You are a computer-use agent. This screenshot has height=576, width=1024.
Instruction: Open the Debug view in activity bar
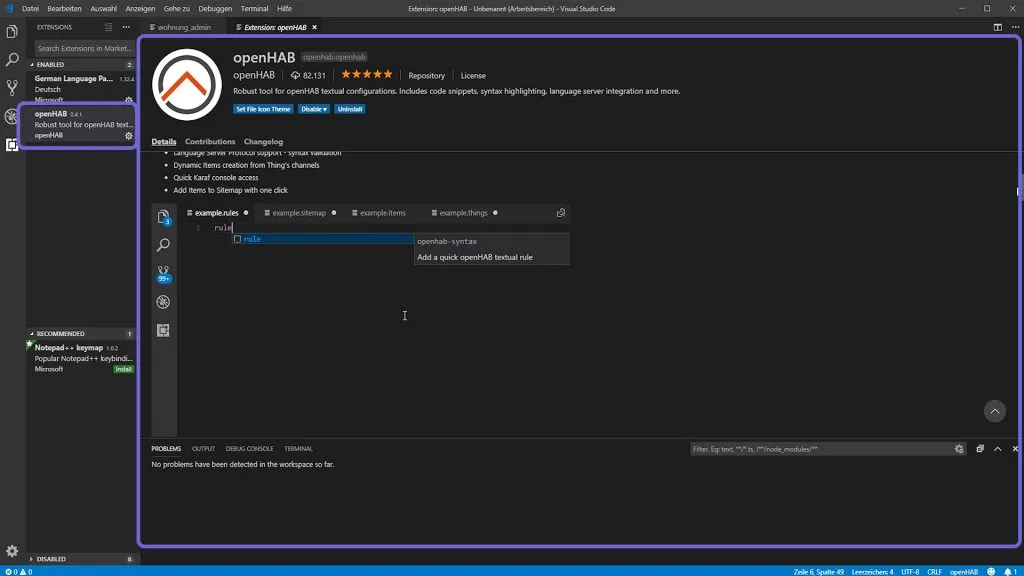tap(12, 116)
